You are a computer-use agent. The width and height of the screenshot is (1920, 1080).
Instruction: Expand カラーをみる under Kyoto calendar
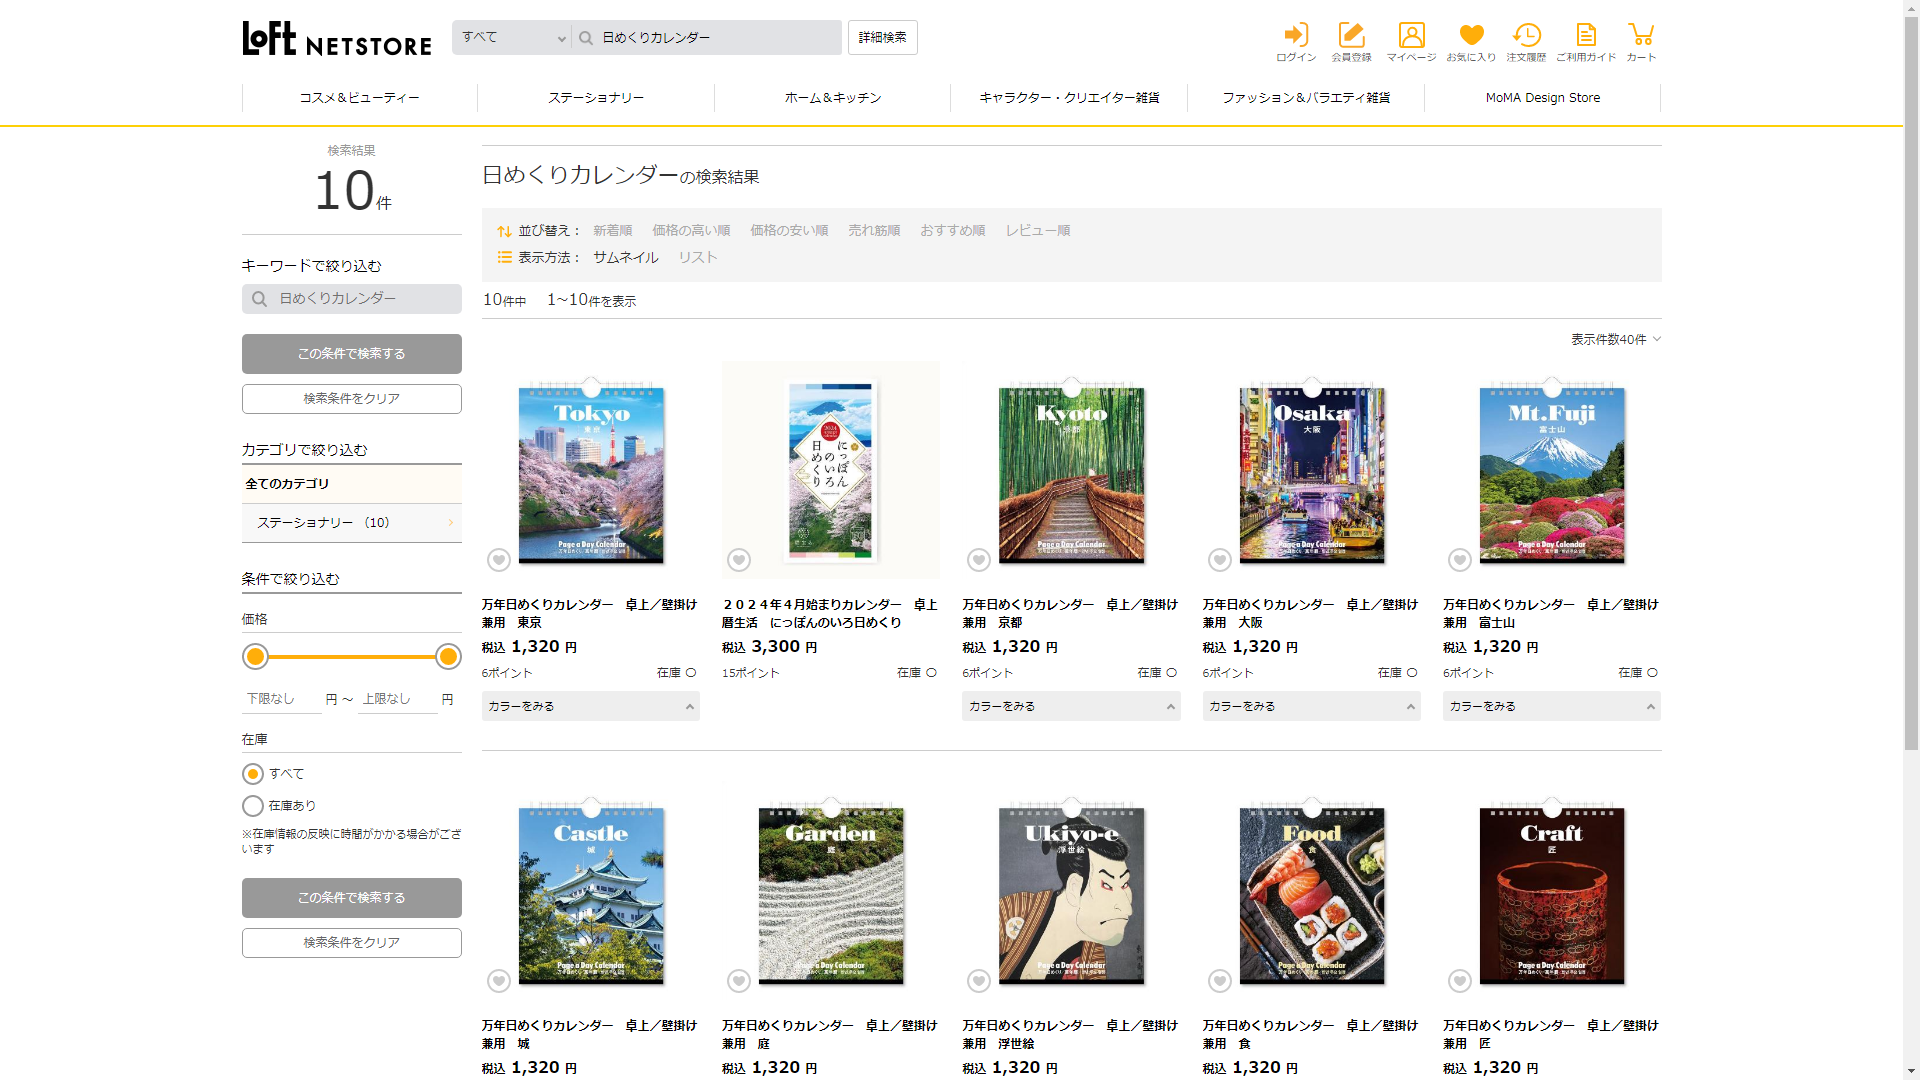point(1070,706)
